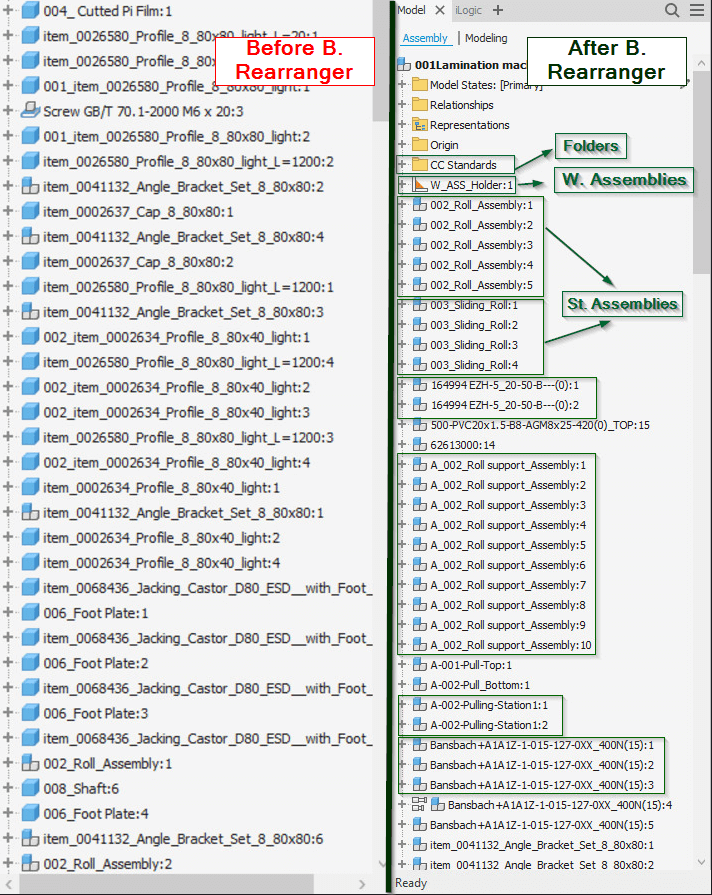
Task: Click the pattern icon beside Bansbach (15):4
Action: 419,805
